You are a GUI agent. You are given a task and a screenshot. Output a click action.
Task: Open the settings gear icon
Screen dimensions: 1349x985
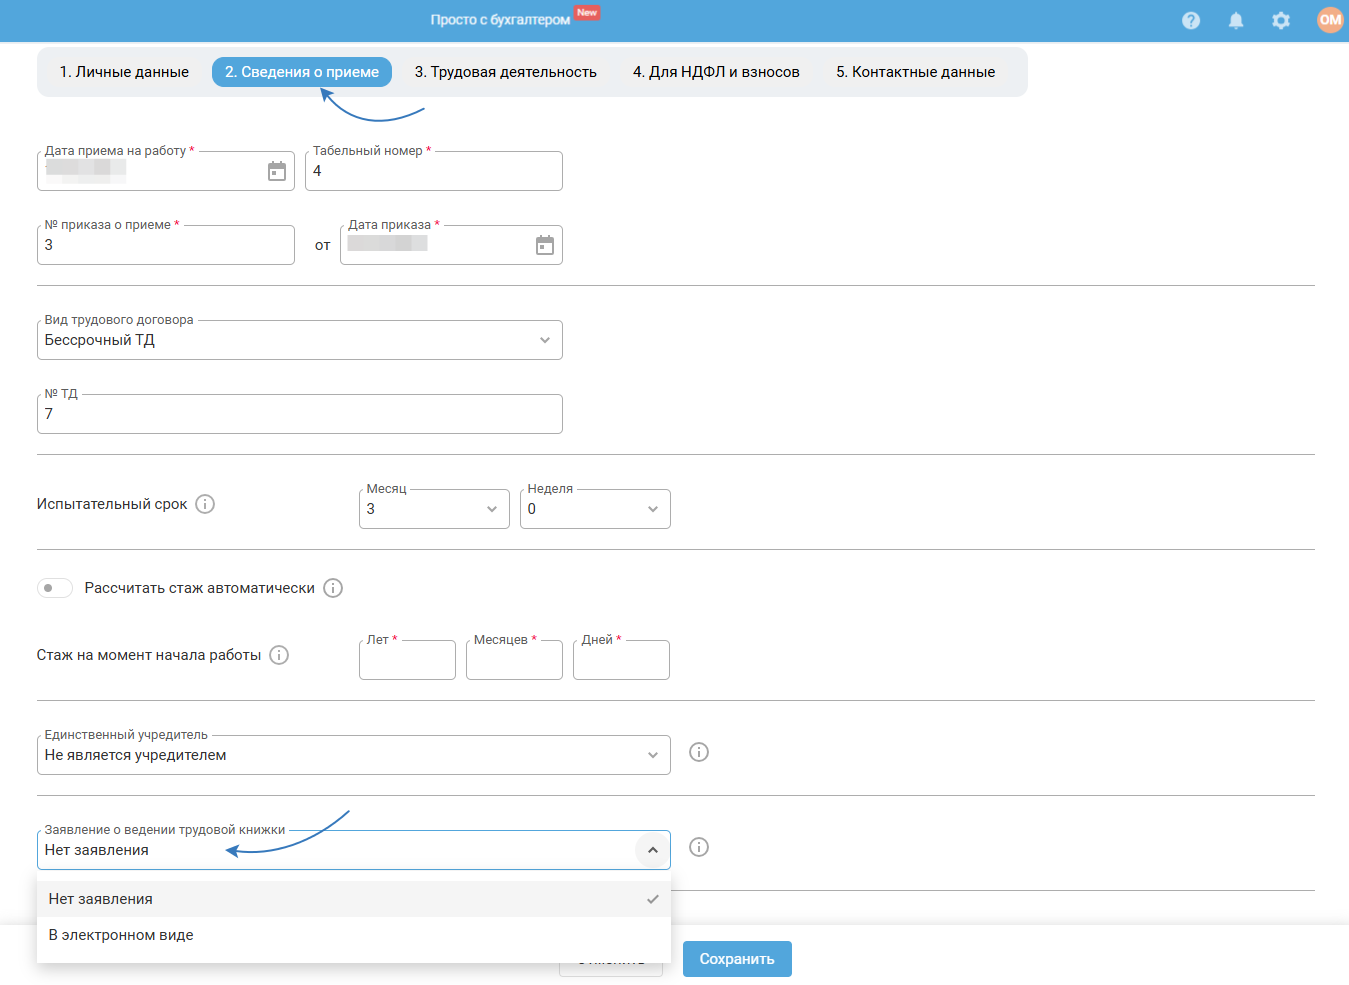point(1281,20)
